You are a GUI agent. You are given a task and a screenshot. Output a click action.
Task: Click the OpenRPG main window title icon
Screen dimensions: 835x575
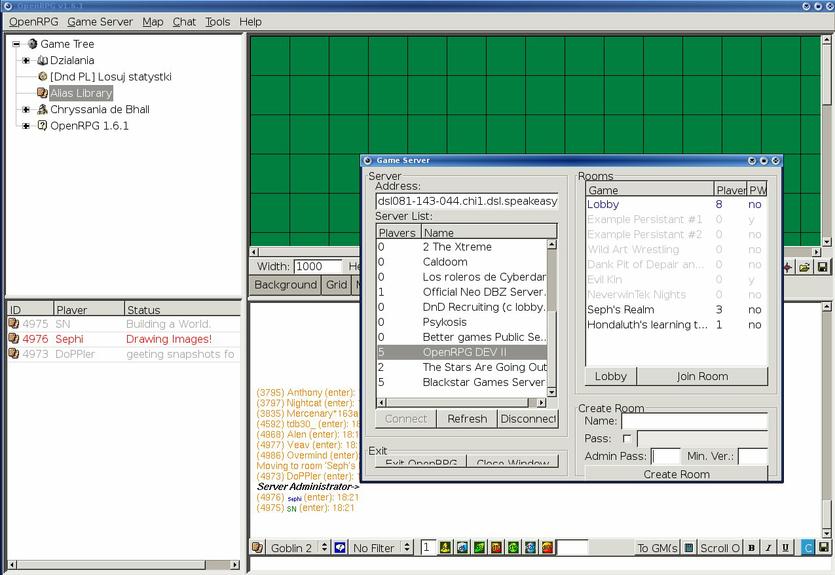tap(7, 5)
